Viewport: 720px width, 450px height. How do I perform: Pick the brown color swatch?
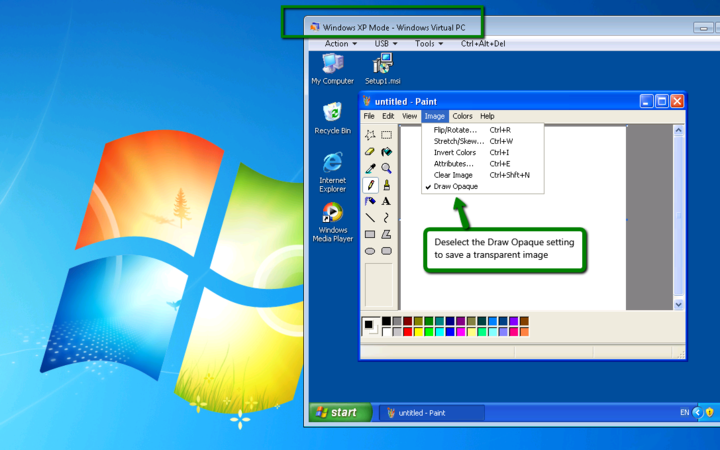pos(524,321)
